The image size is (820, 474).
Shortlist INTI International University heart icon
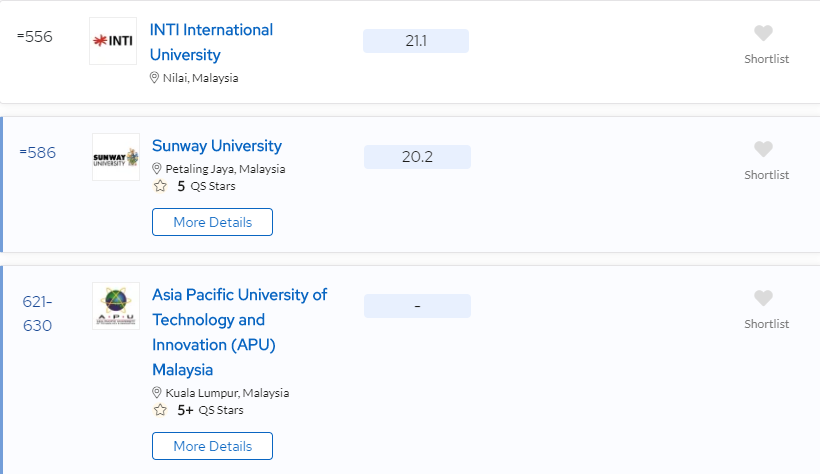[764, 33]
